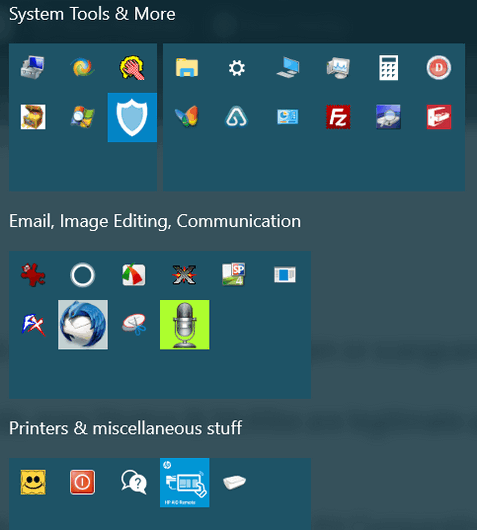This screenshot has height=530, width=477.
Task: Open the blue shield antivirus tile
Action: coord(132,117)
